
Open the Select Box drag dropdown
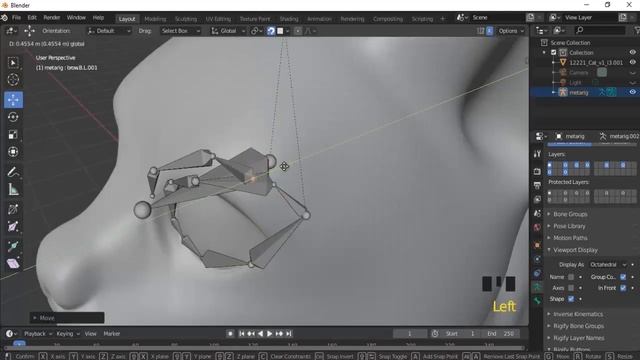pos(180,31)
